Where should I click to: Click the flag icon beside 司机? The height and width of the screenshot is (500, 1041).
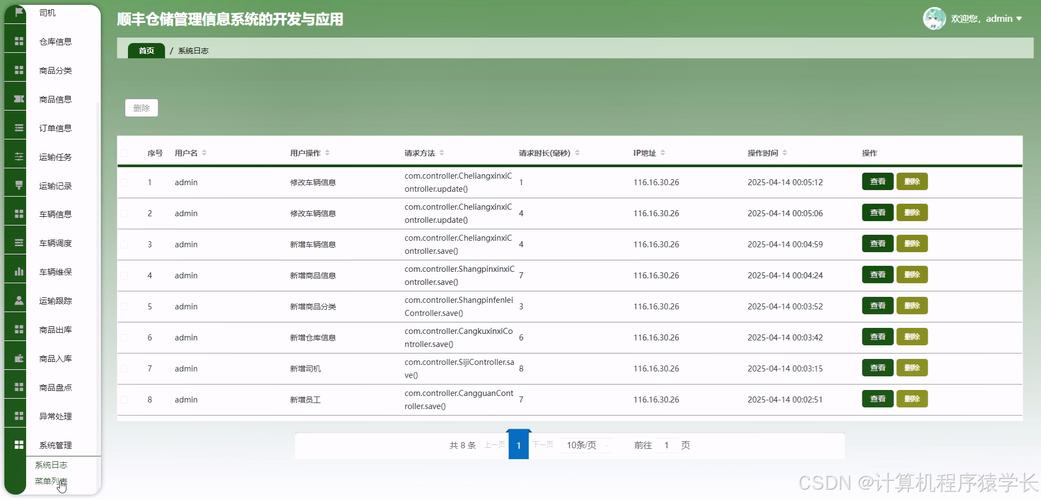19,13
